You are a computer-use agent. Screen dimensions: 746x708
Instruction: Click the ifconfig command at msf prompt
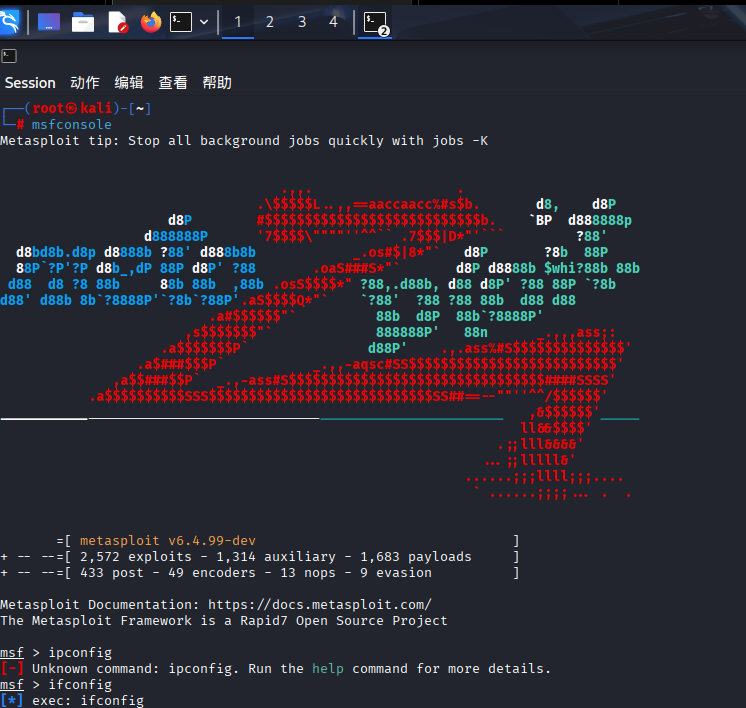point(80,685)
